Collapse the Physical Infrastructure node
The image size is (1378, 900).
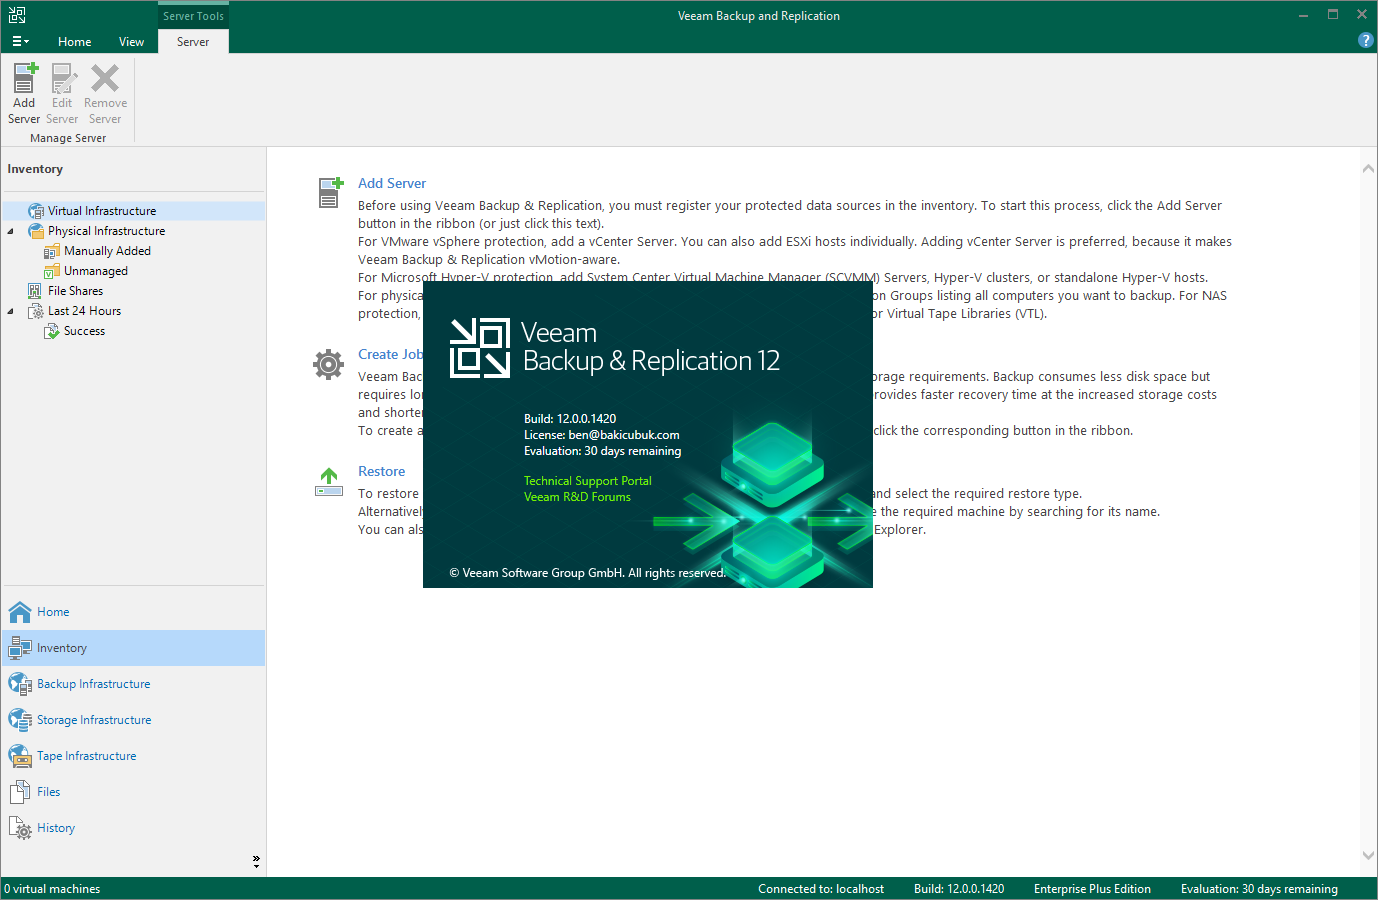(x=11, y=231)
